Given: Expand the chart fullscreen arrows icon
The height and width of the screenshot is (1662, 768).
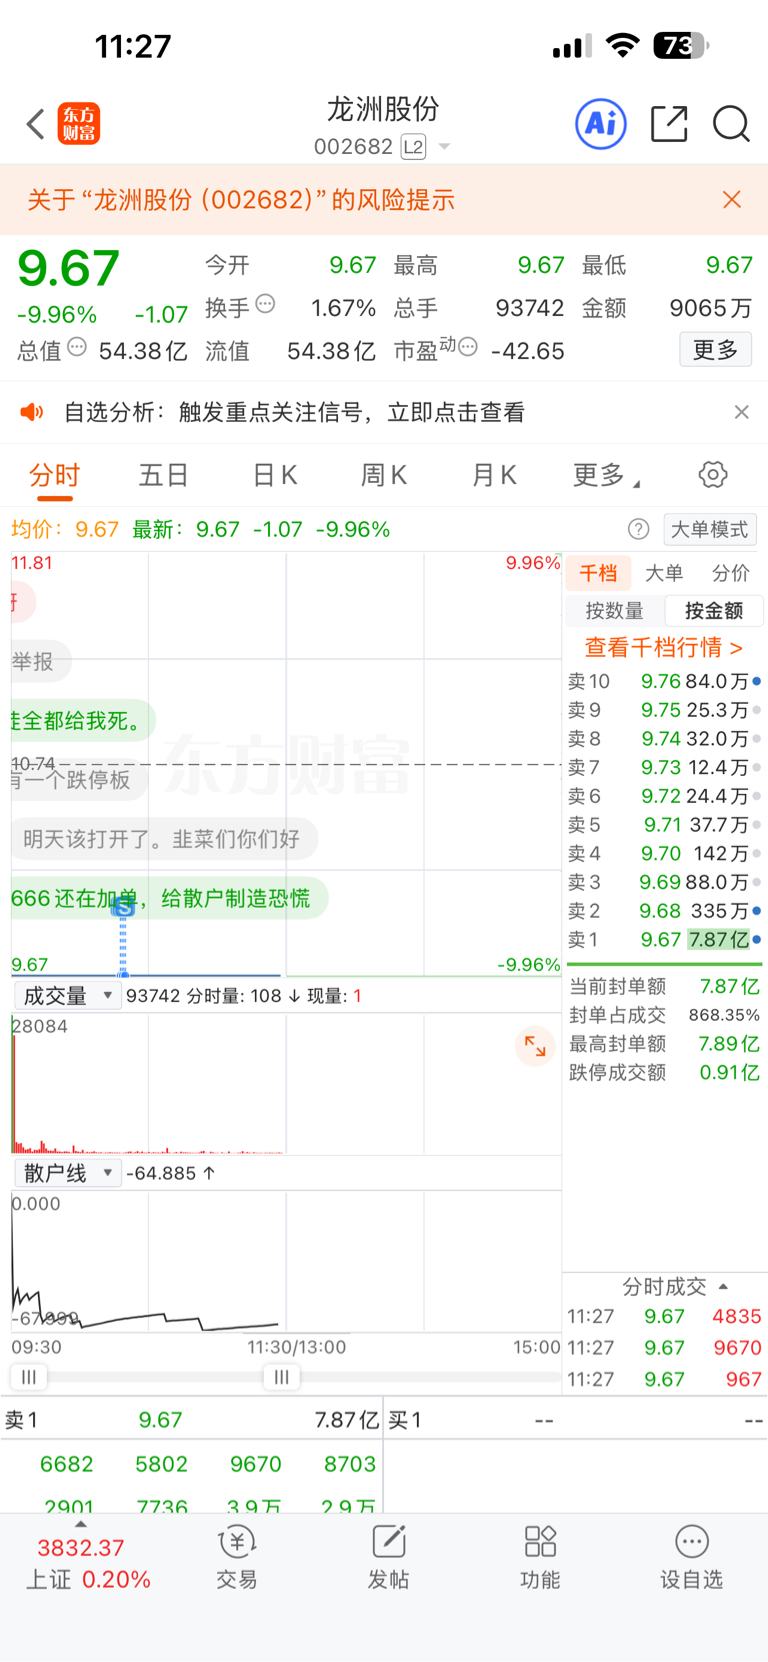Looking at the screenshot, I should click(535, 1046).
